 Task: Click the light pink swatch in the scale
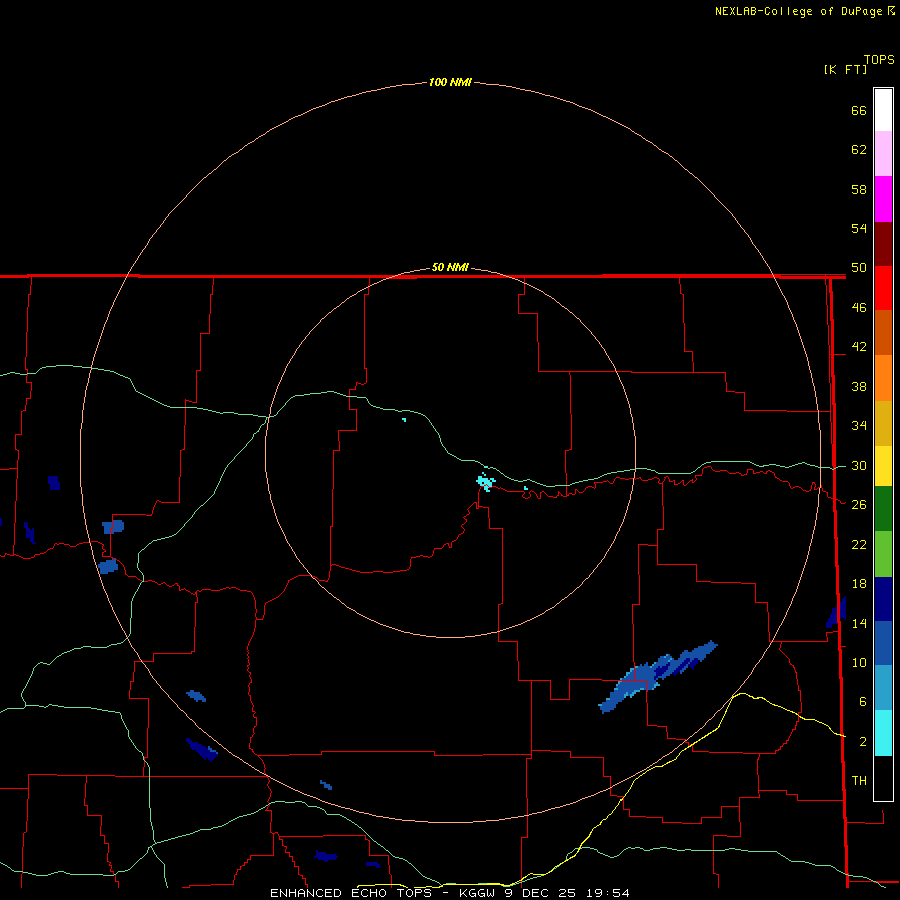[x=883, y=154]
